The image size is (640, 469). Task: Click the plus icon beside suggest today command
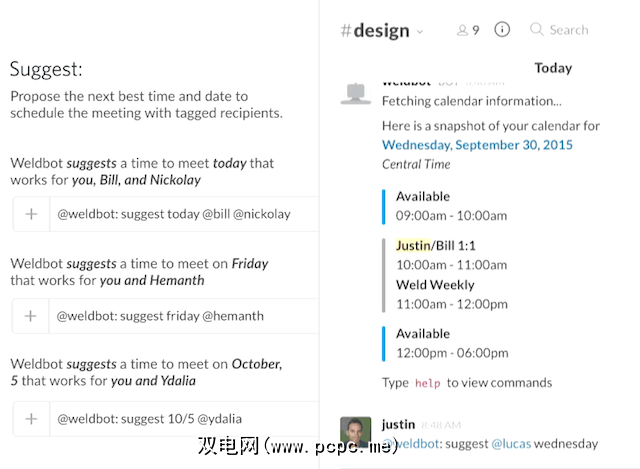[30, 214]
